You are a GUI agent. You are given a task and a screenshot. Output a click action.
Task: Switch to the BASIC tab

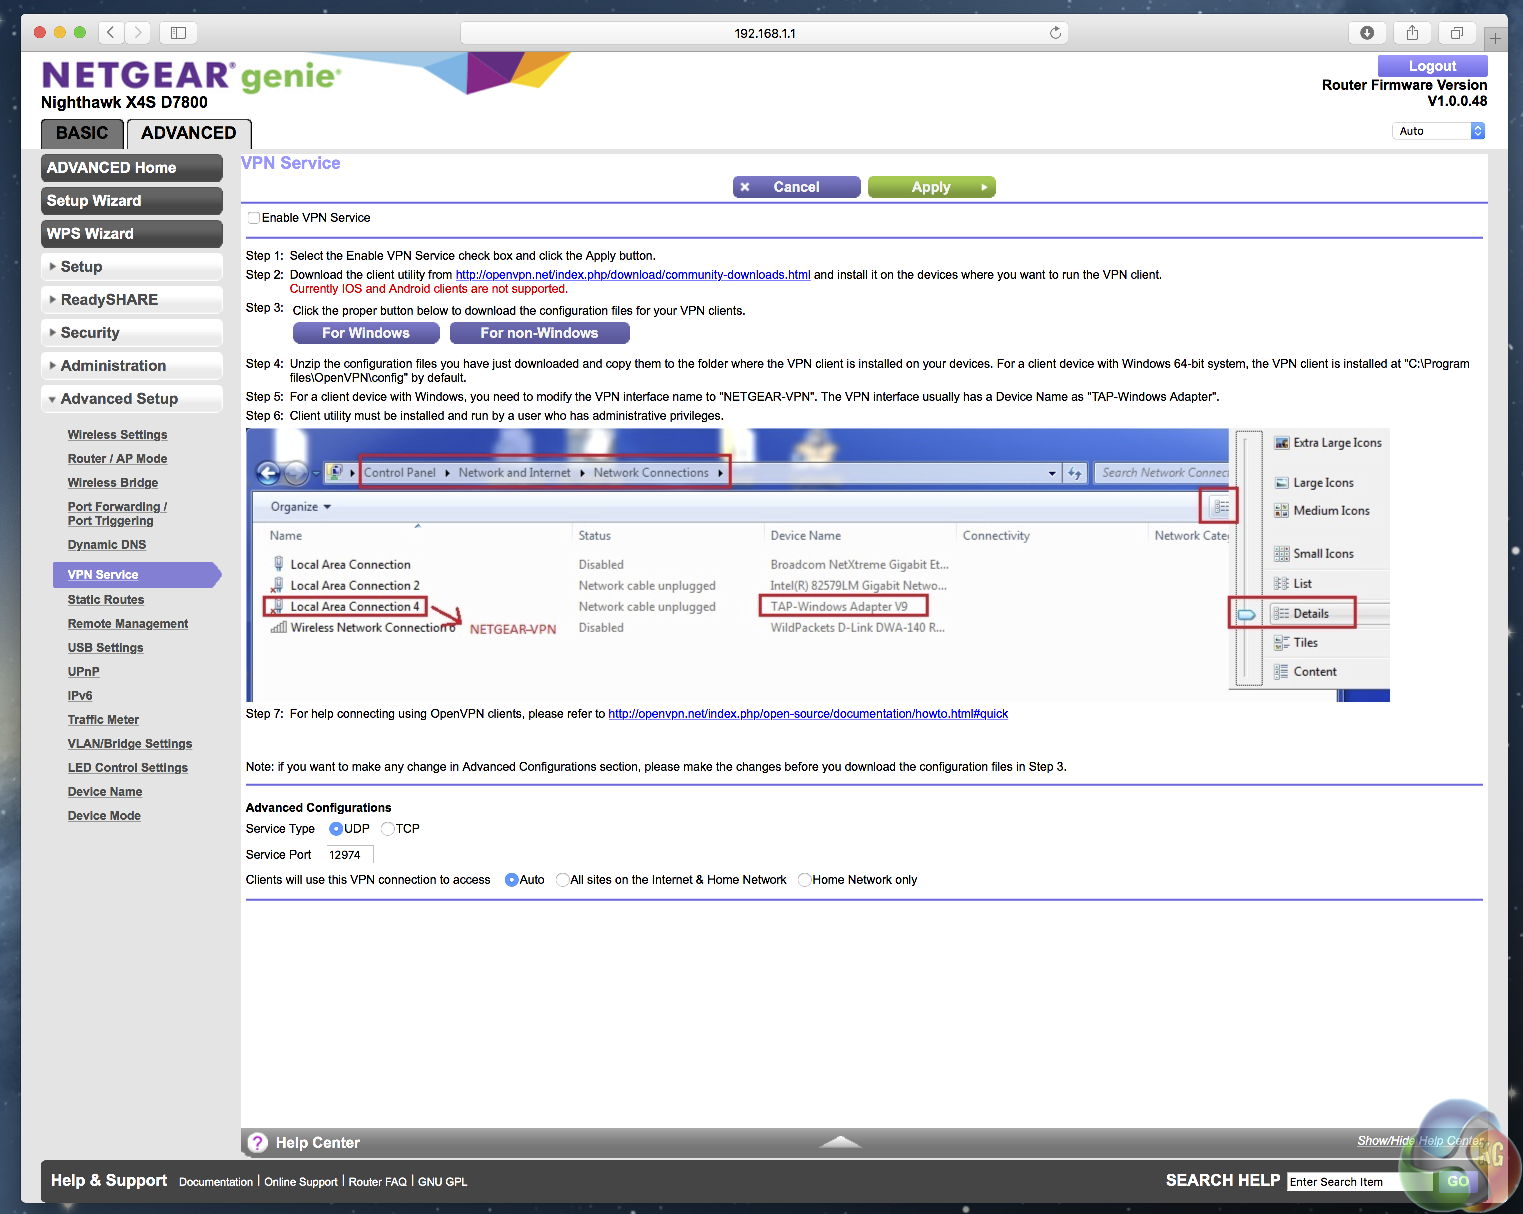click(82, 133)
